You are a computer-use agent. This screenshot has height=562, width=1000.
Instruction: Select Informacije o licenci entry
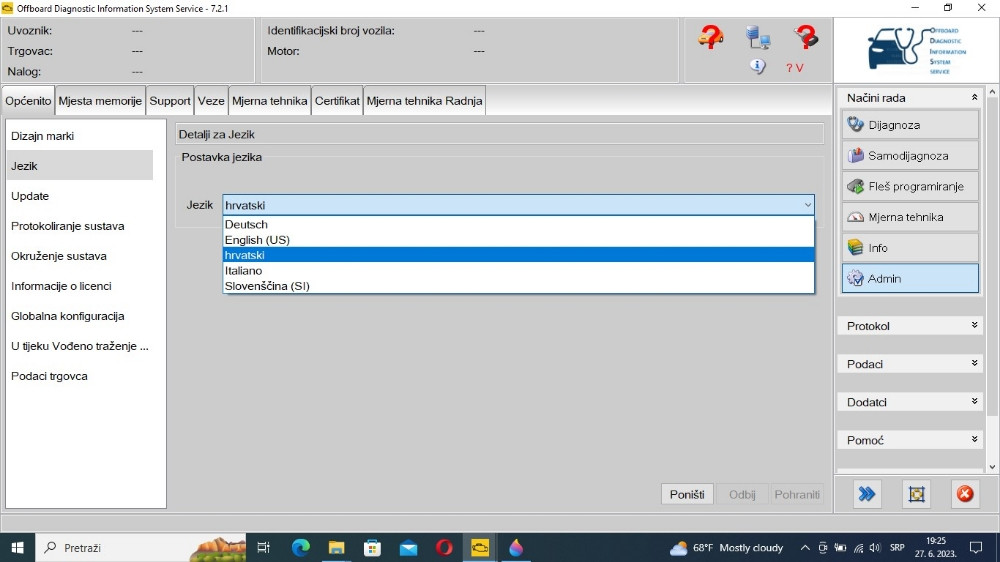pyautogui.click(x=80, y=286)
